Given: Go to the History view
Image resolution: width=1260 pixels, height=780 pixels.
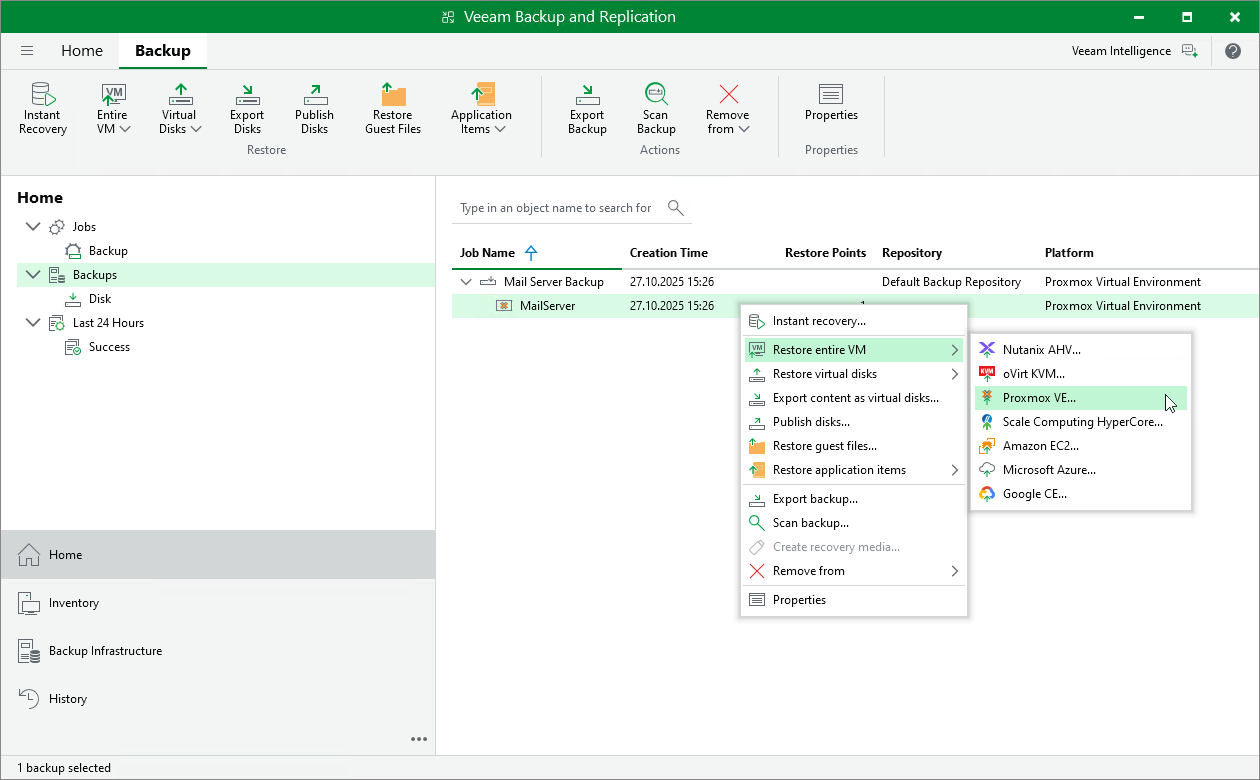Looking at the screenshot, I should click(x=68, y=699).
